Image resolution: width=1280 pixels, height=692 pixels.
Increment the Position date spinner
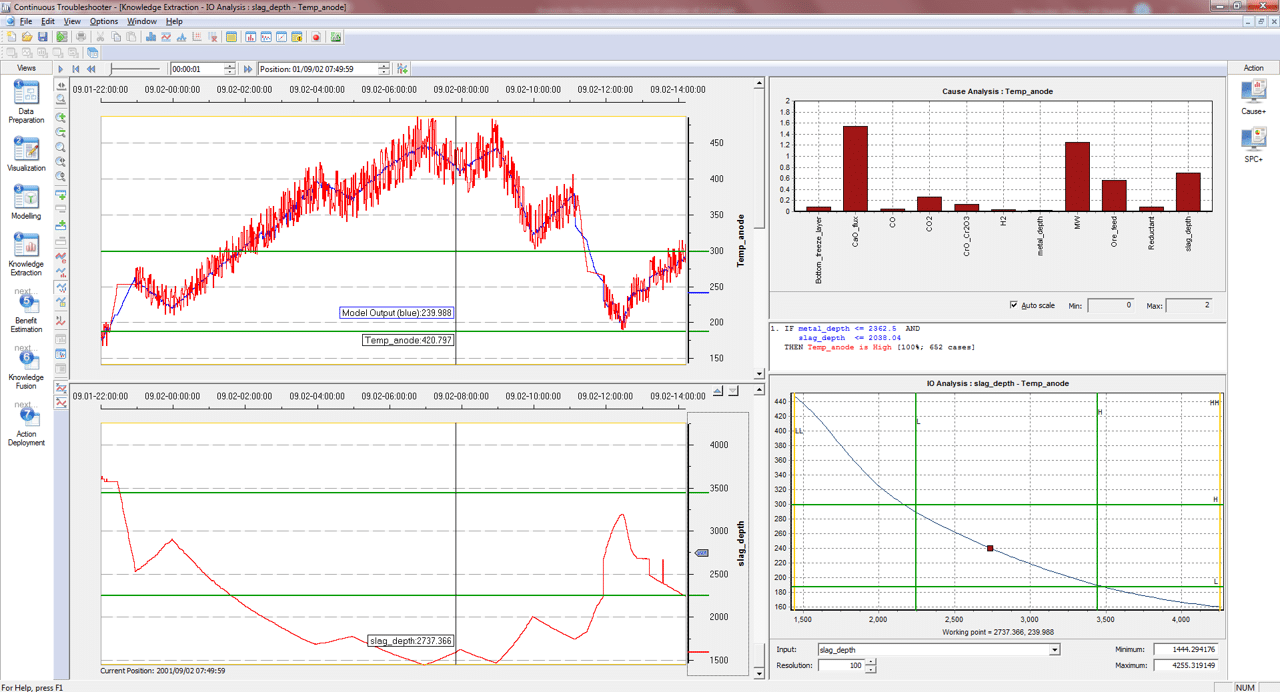[x=385, y=66]
